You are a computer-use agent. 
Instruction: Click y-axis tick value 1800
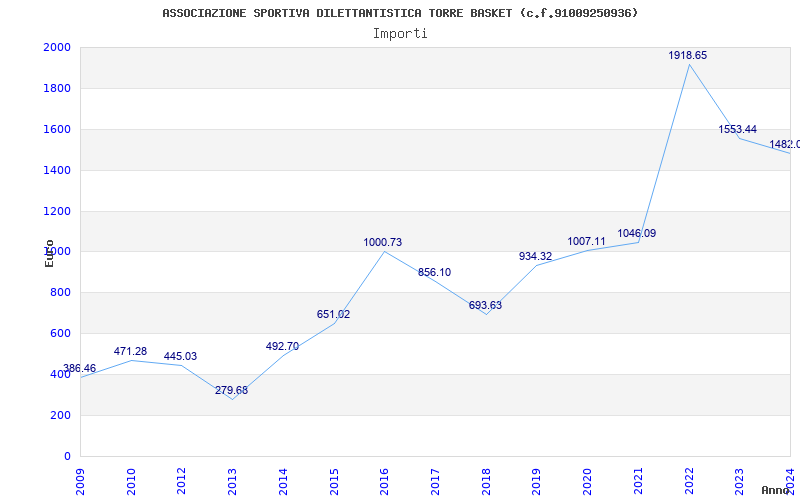coord(57,88)
